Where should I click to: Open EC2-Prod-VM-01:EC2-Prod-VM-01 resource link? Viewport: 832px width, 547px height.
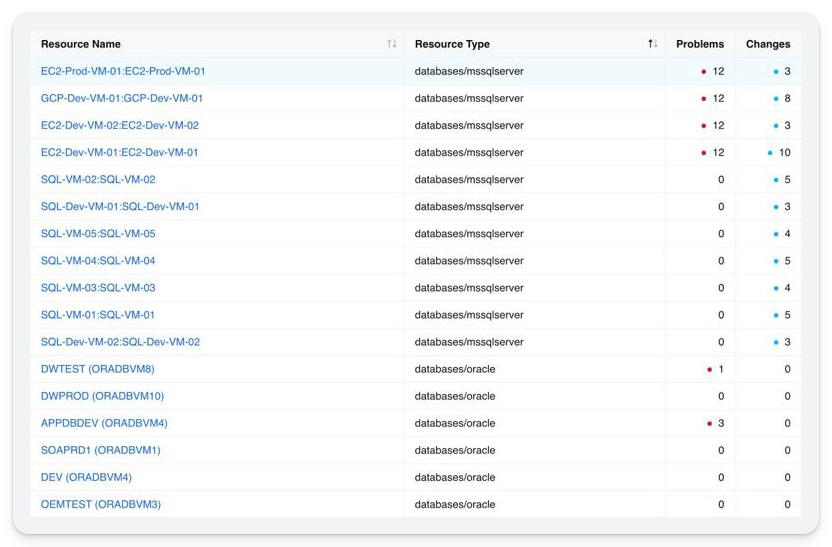click(123, 71)
